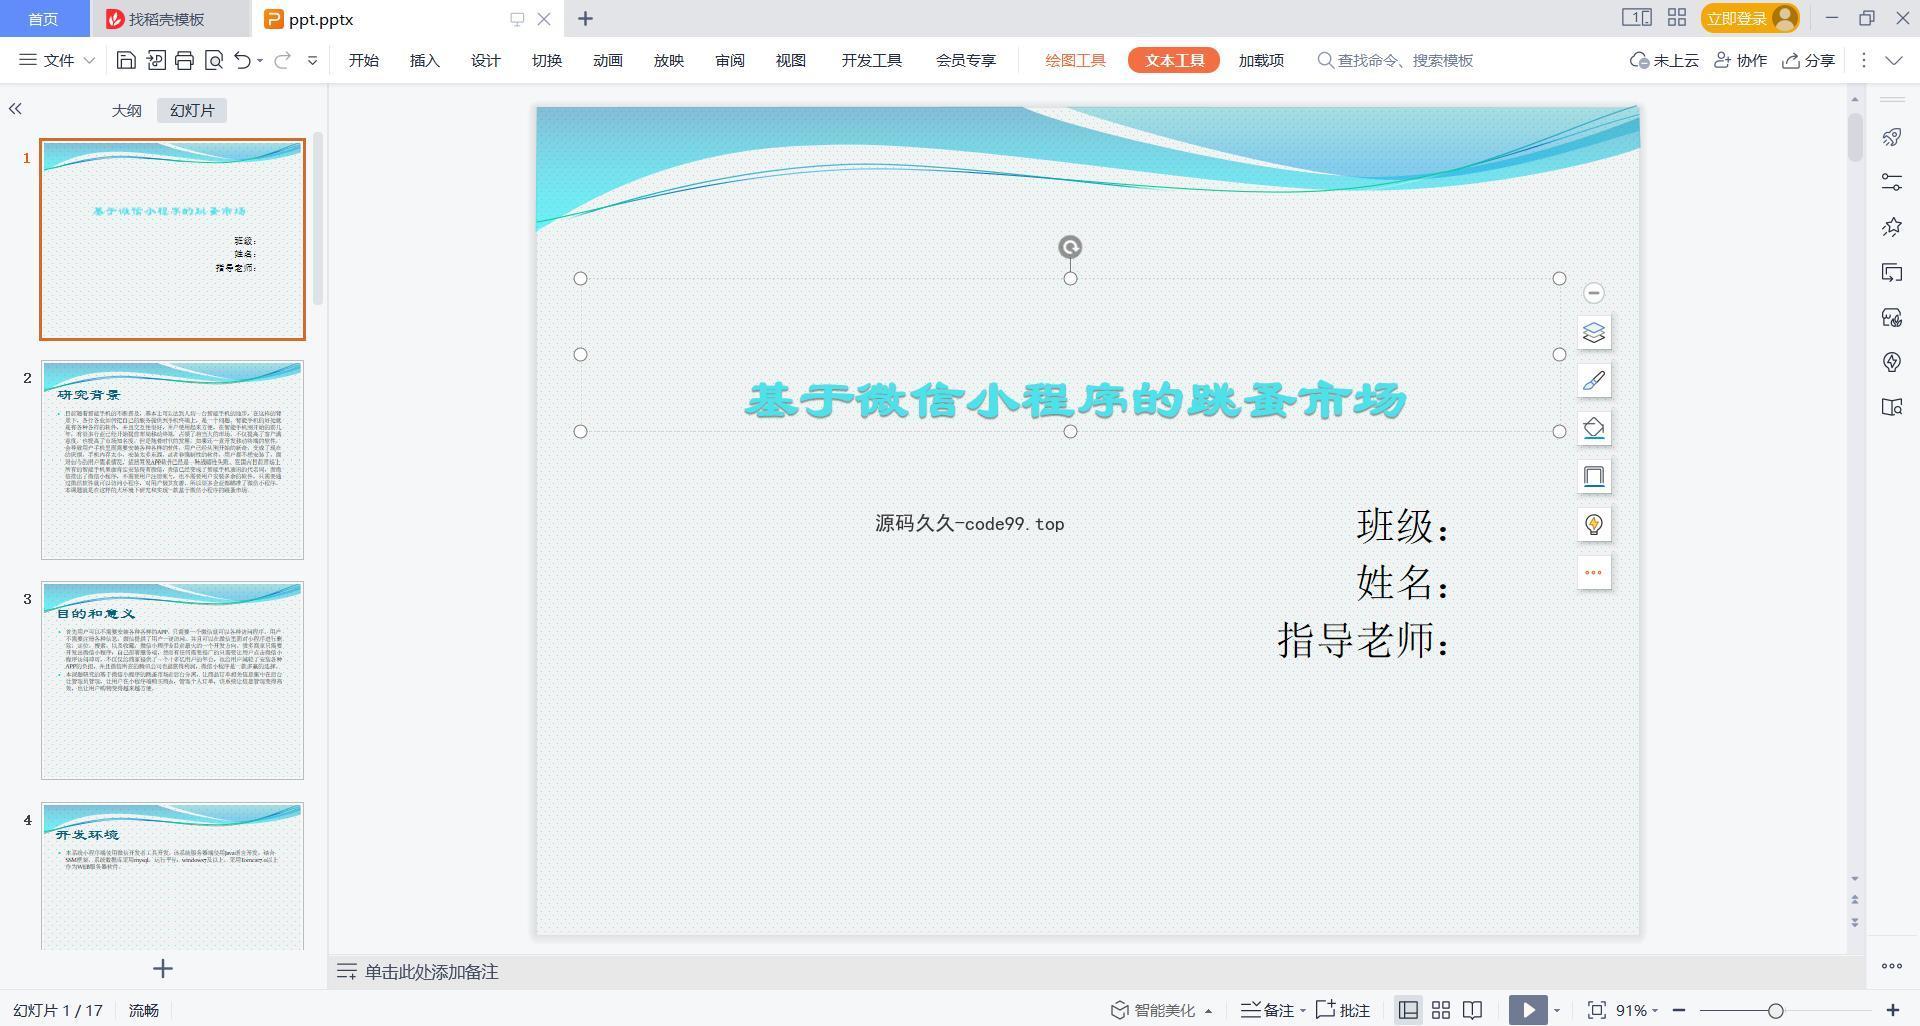Click the layers icon in floating toolbar
The width and height of the screenshot is (1920, 1026).
[x=1594, y=332]
